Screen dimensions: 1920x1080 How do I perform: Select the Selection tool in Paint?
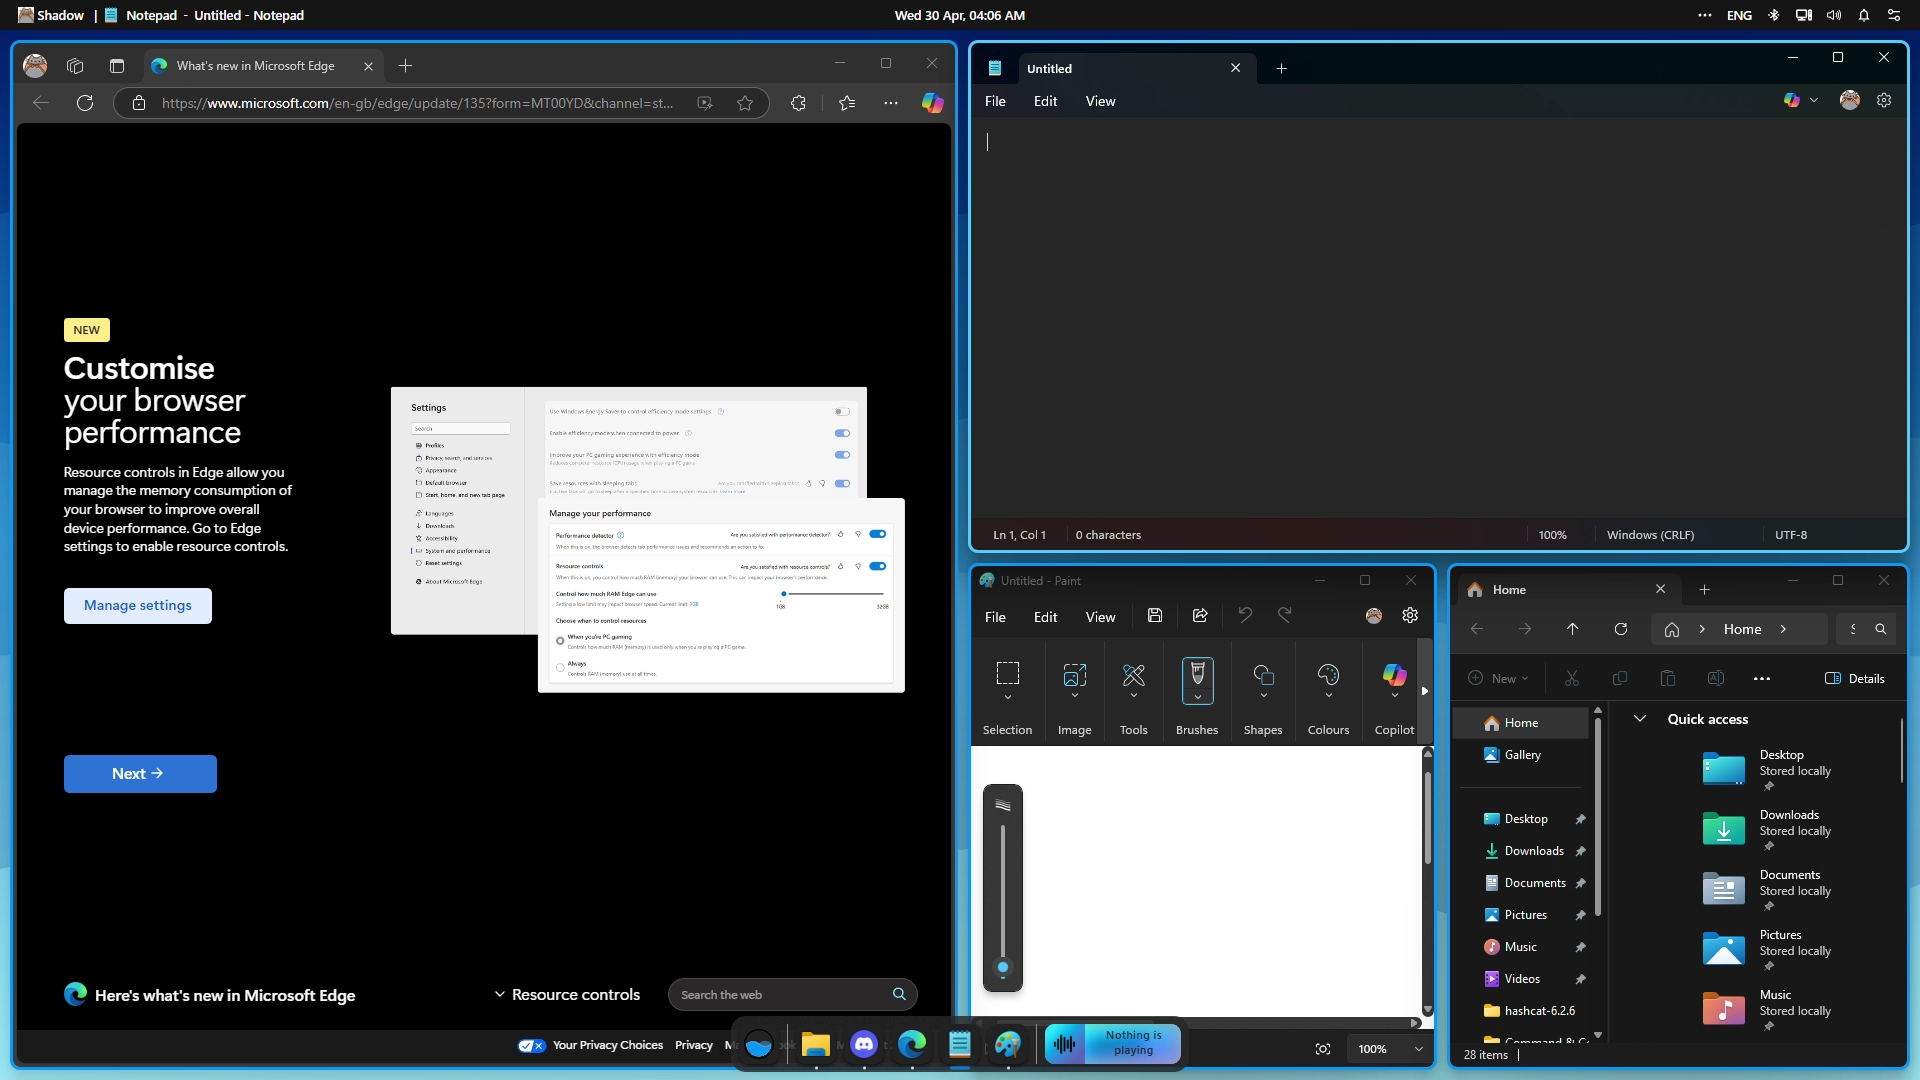coord(1007,673)
